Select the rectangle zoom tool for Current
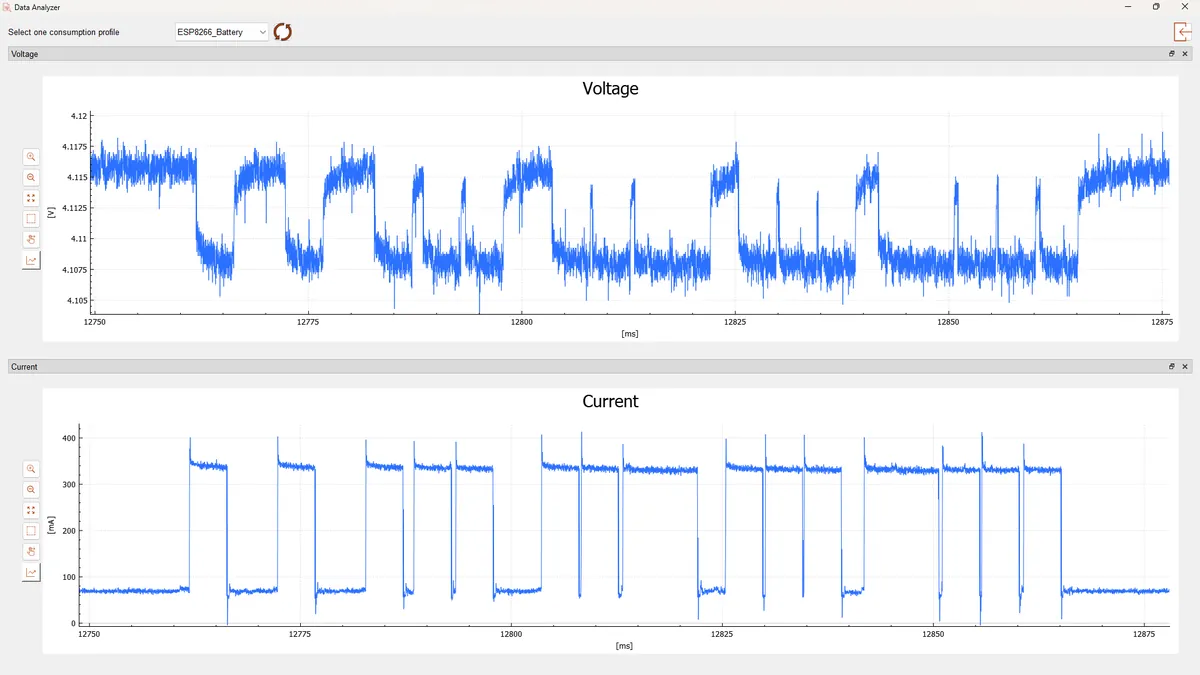The height and width of the screenshot is (675, 1200). click(x=31, y=531)
